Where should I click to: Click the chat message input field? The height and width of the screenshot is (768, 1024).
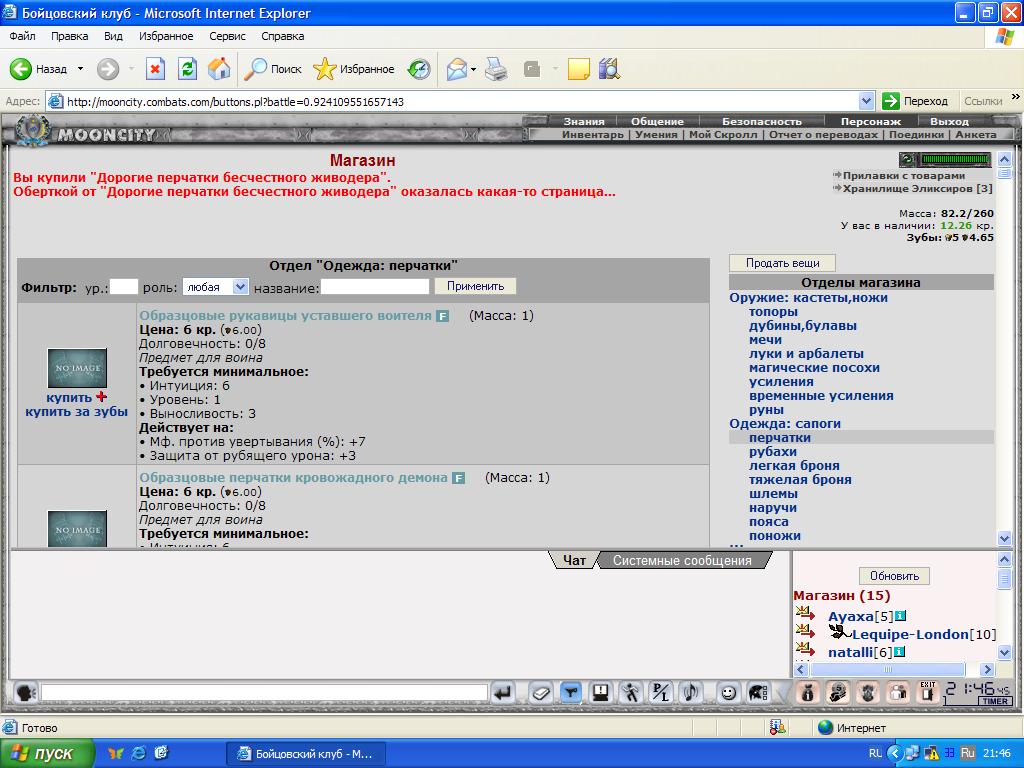tap(264, 692)
